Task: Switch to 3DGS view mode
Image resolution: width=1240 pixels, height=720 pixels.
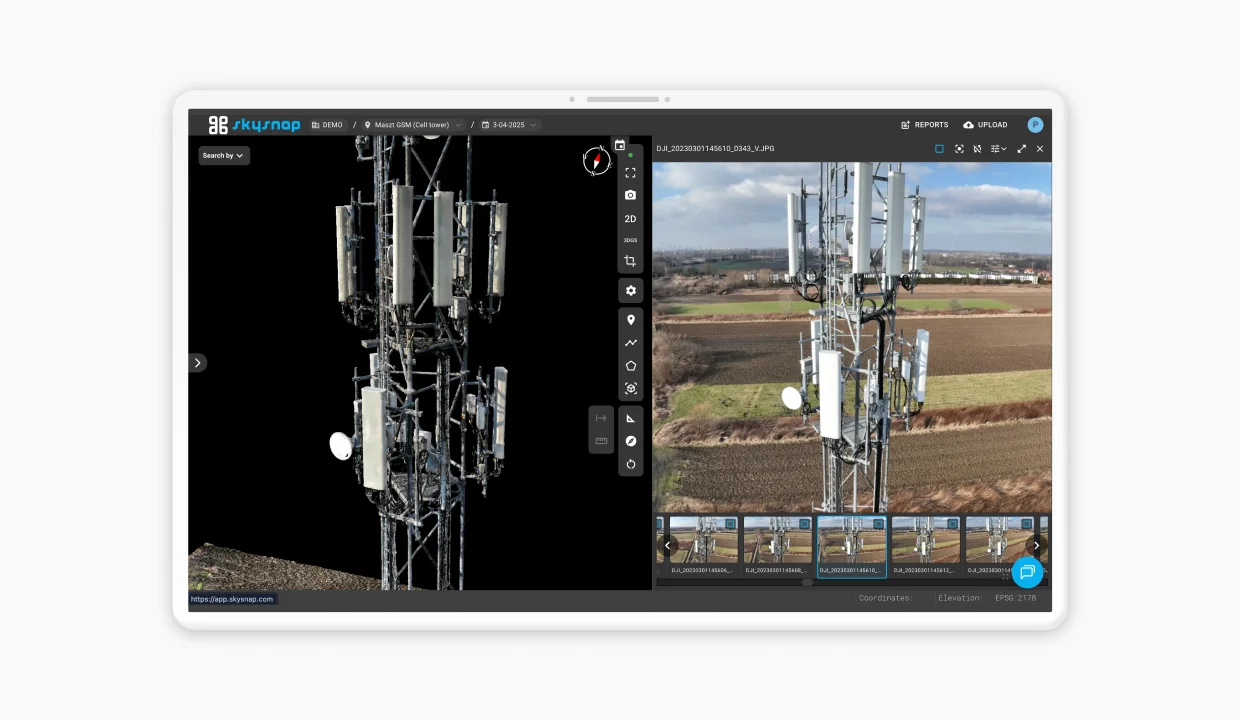Action: (630, 240)
